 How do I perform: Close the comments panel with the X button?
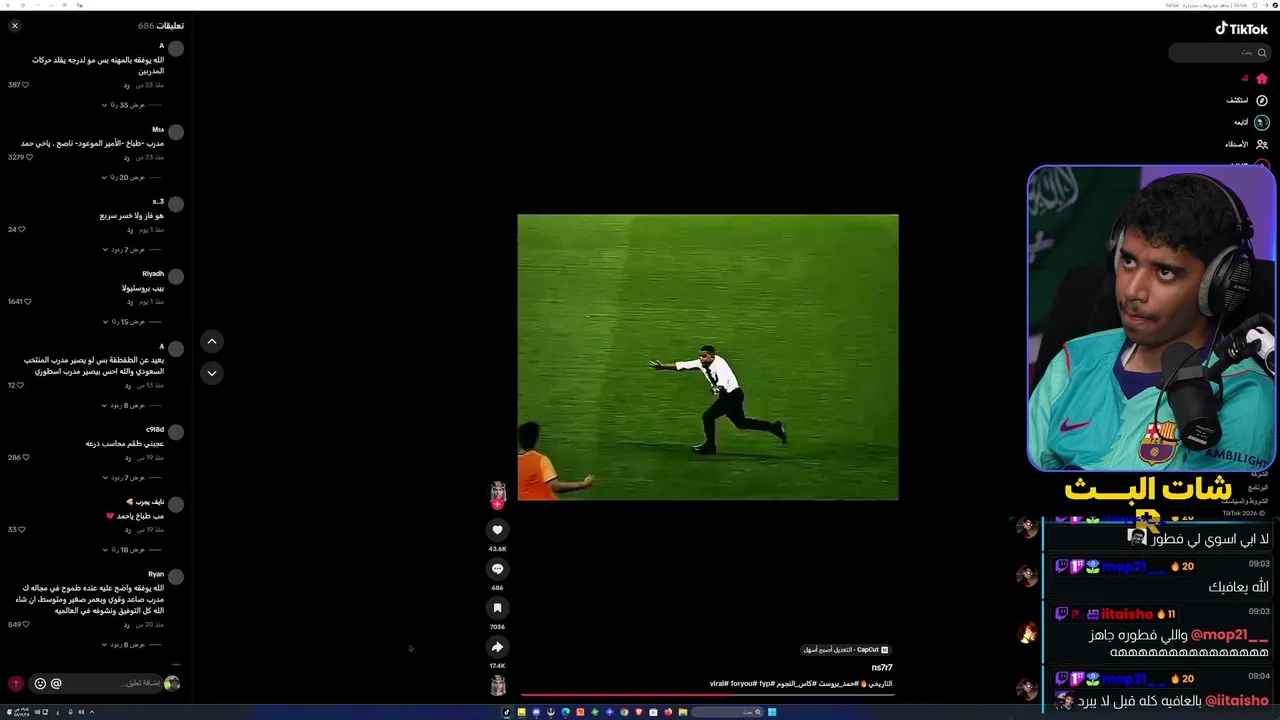click(x=15, y=25)
